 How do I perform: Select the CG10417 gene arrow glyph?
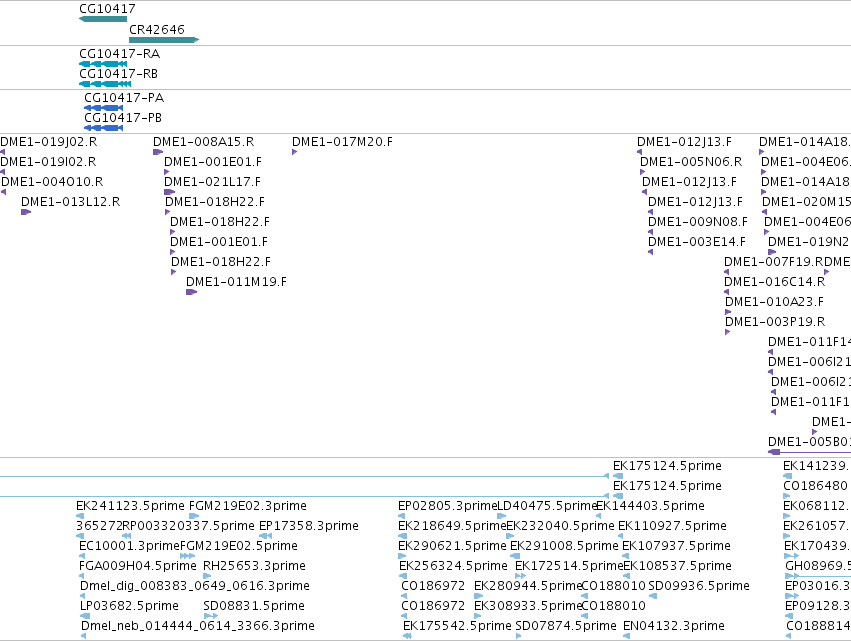coord(103,19)
